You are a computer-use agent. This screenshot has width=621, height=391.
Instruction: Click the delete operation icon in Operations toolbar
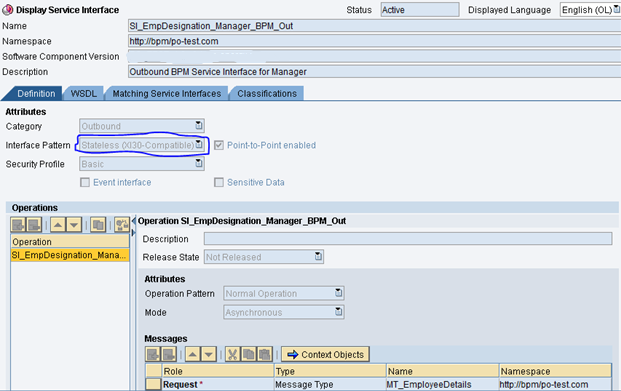click(x=34, y=225)
